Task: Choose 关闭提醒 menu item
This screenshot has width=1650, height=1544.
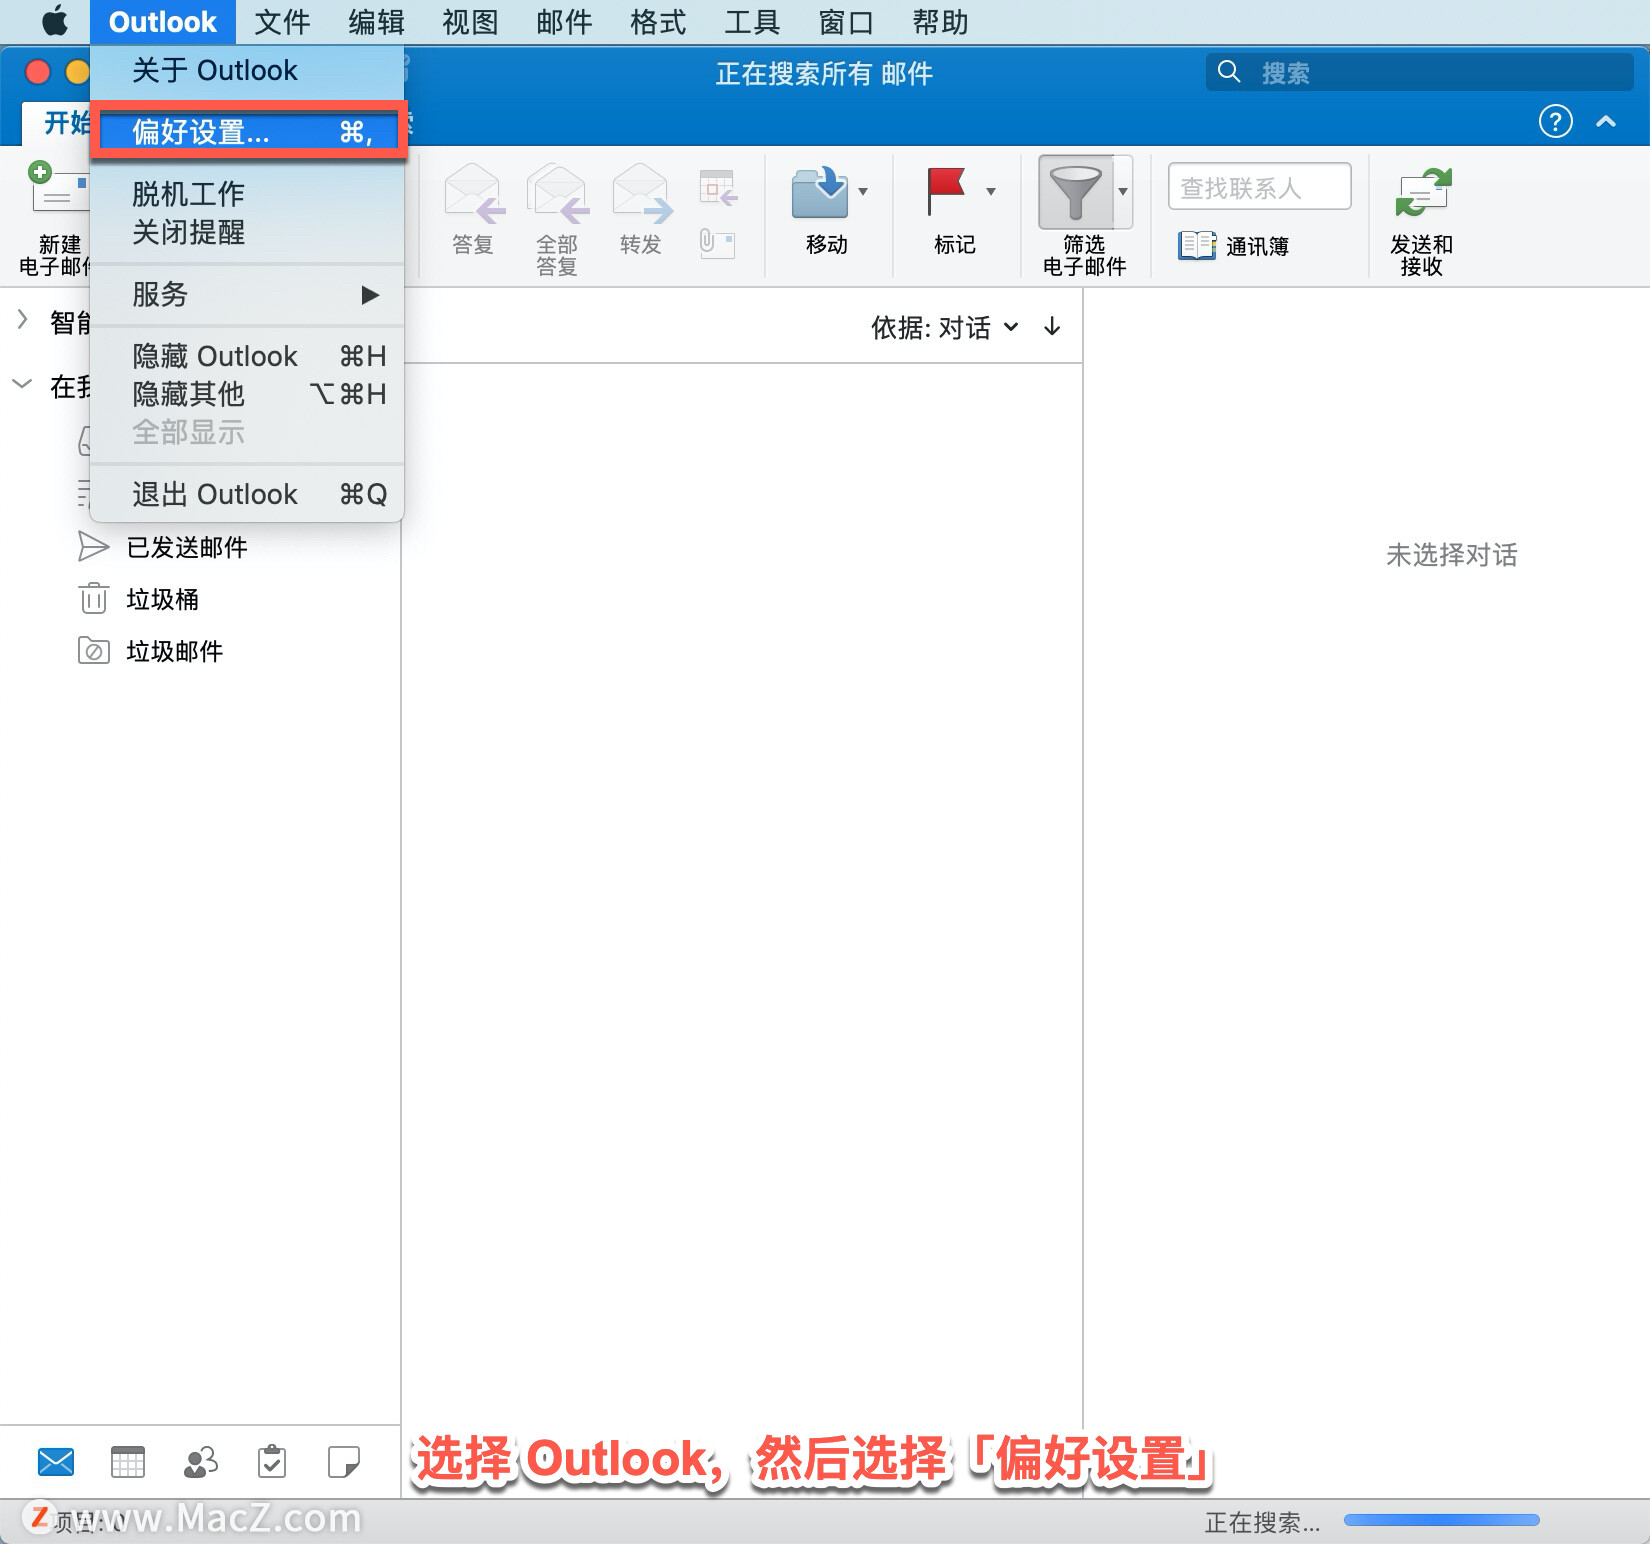Action: [247, 232]
